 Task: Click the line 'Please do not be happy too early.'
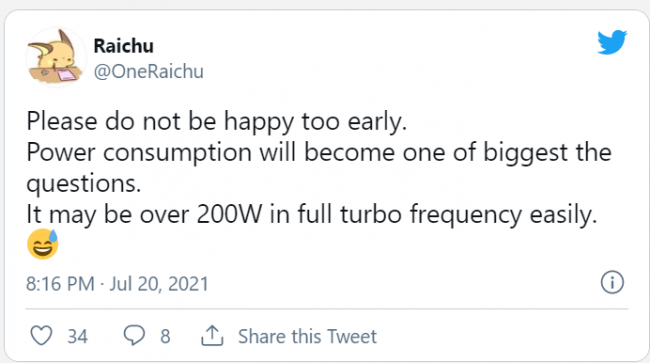pyautogui.click(x=217, y=121)
